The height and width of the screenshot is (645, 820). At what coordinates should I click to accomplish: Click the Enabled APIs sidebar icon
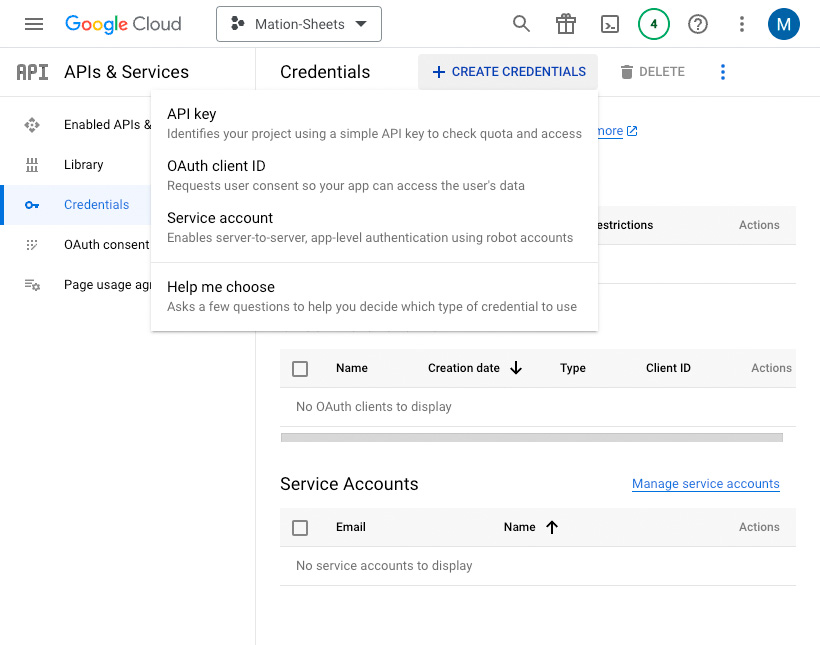pyautogui.click(x=32, y=125)
